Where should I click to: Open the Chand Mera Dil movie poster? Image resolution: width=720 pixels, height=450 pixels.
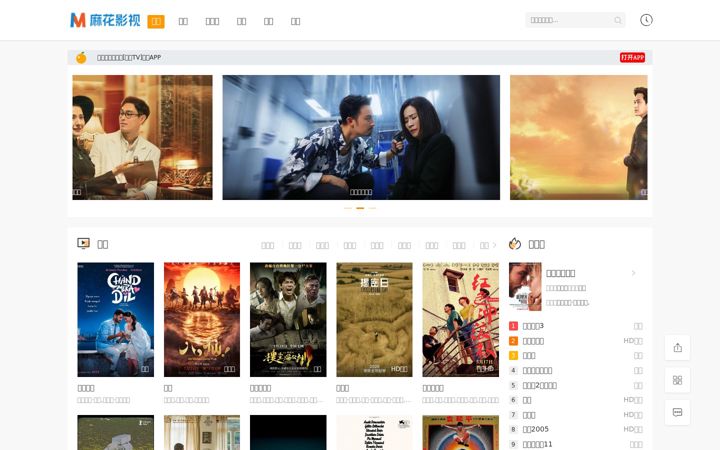[x=116, y=320]
